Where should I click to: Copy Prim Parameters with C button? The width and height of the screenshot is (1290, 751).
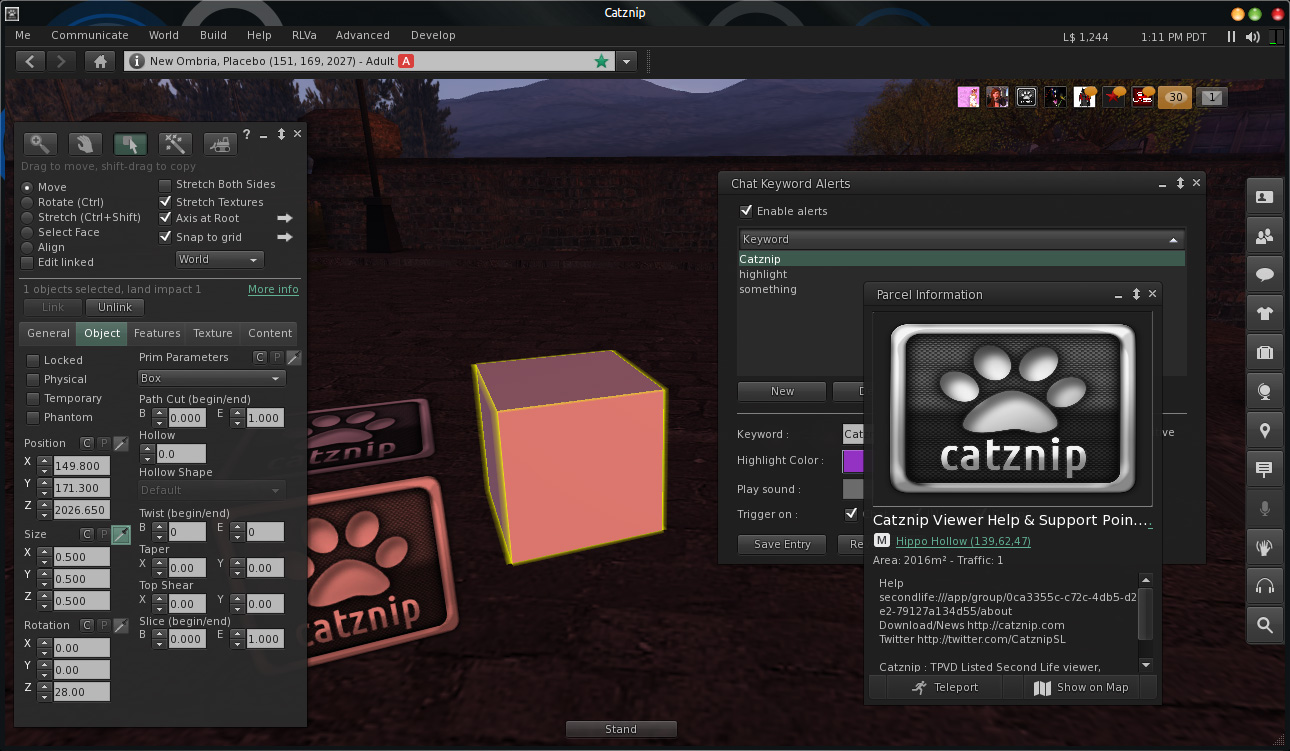pos(260,357)
